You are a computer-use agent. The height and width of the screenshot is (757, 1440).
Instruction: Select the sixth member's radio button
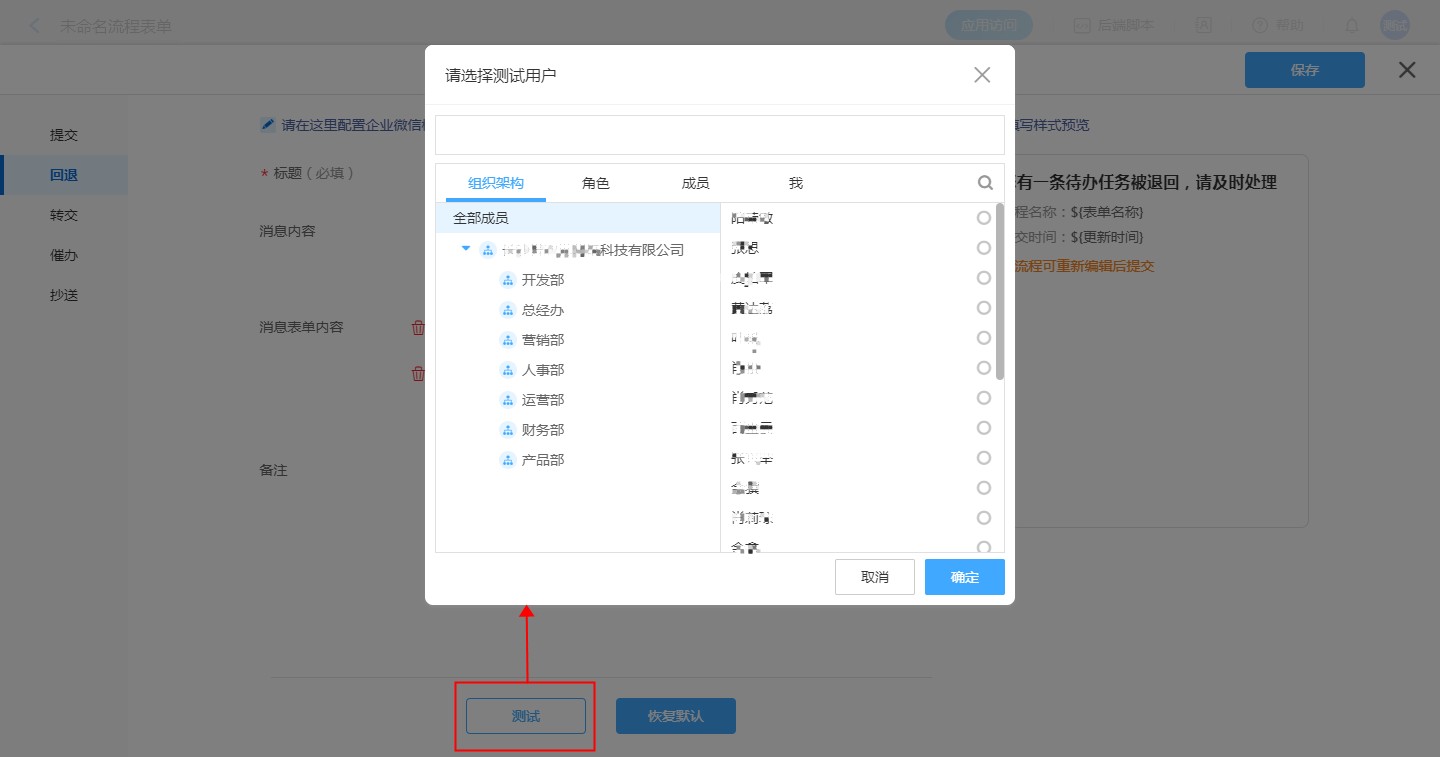coord(984,368)
